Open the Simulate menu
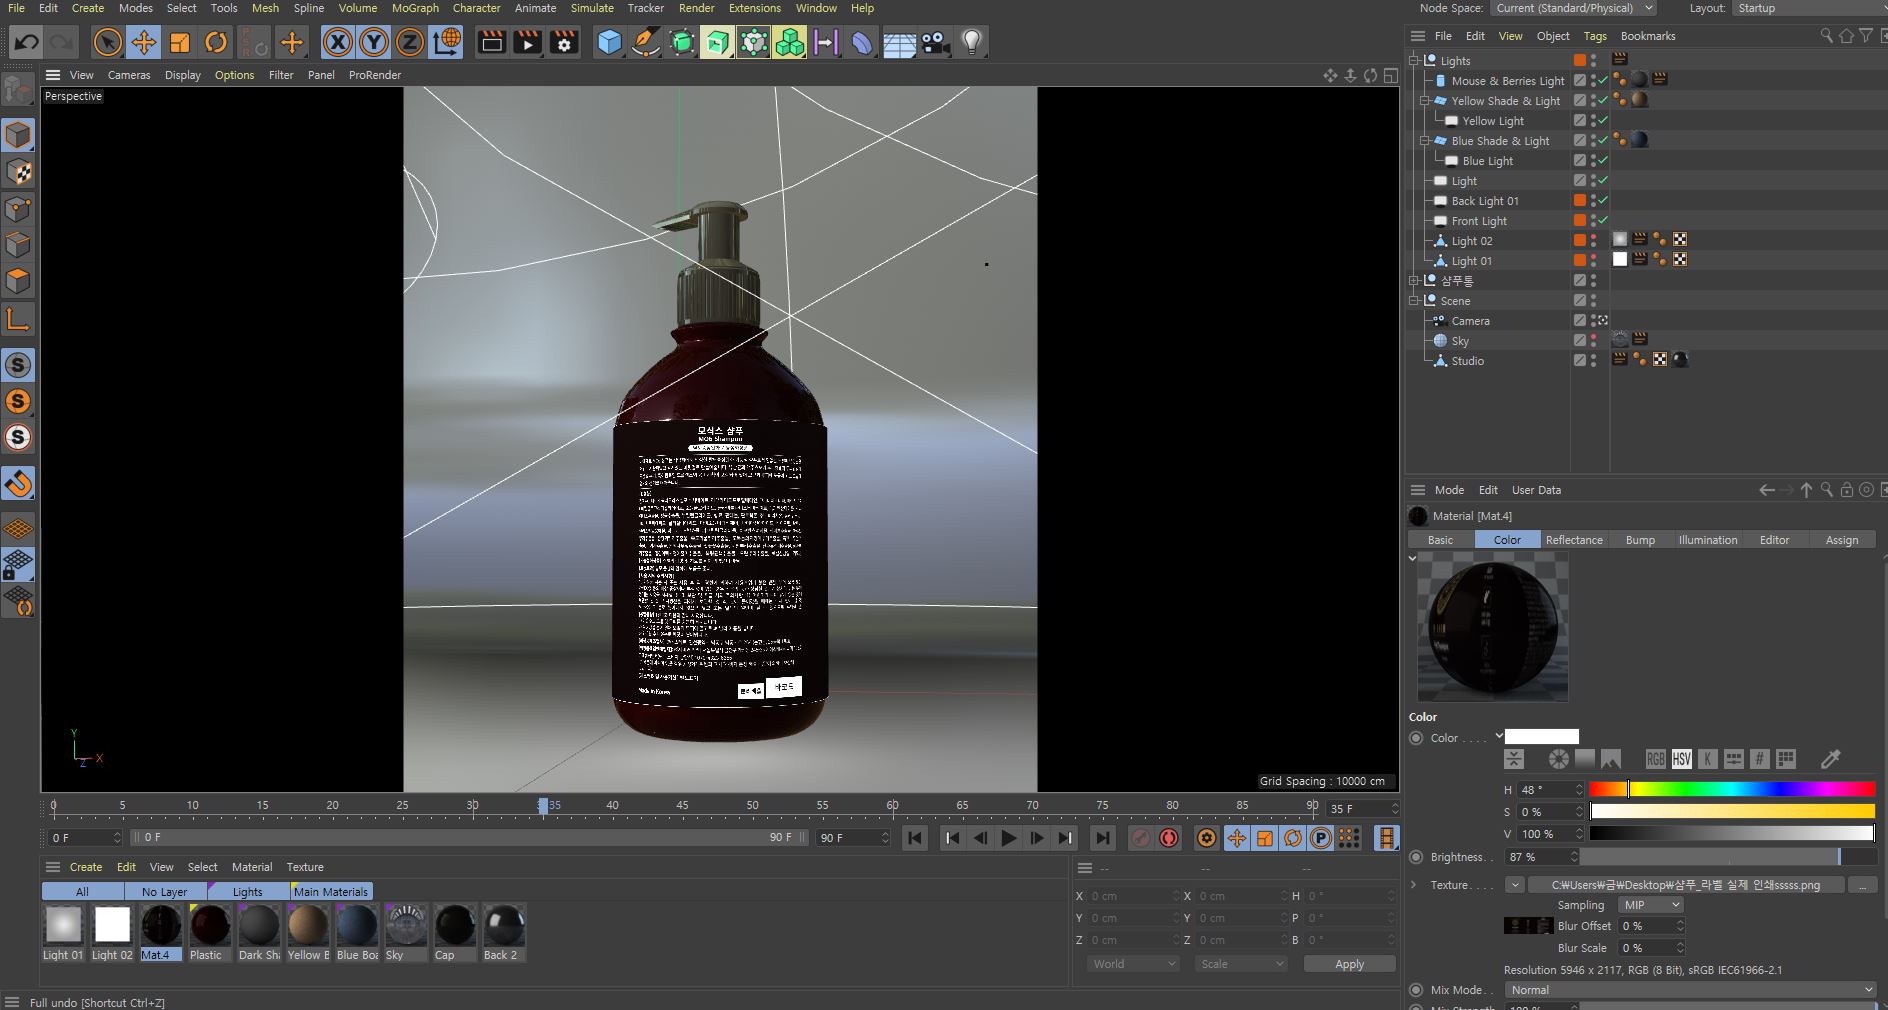The height and width of the screenshot is (1010, 1888). (592, 8)
